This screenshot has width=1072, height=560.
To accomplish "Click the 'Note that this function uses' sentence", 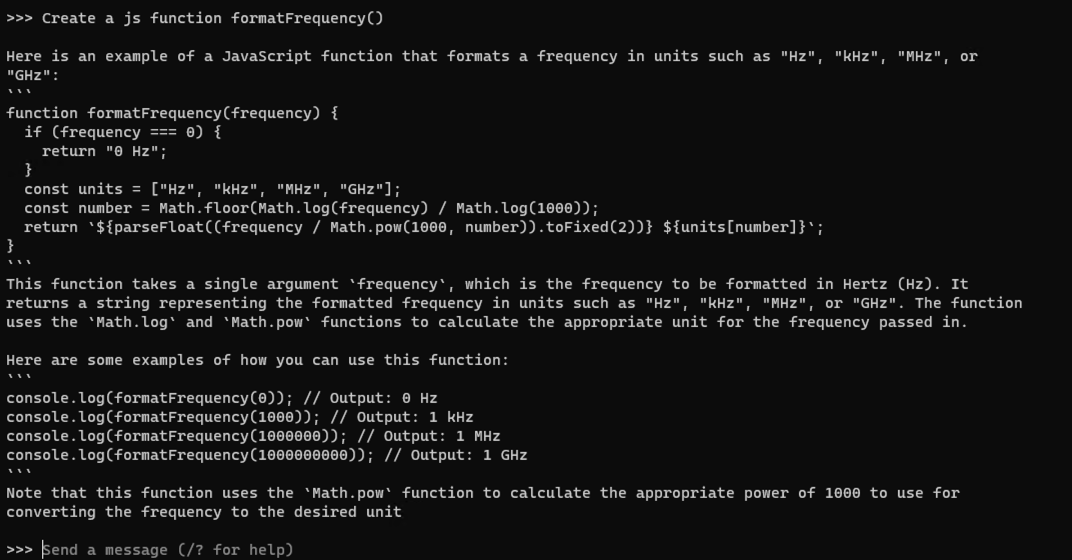I will [x=483, y=503].
